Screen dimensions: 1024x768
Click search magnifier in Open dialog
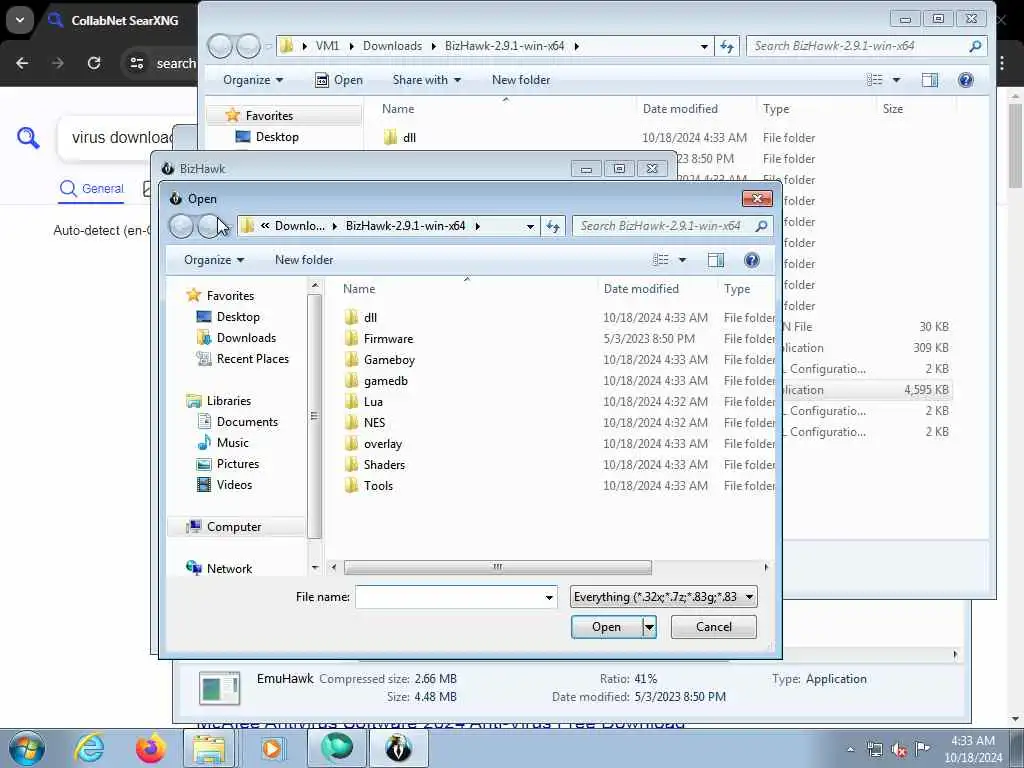click(761, 226)
